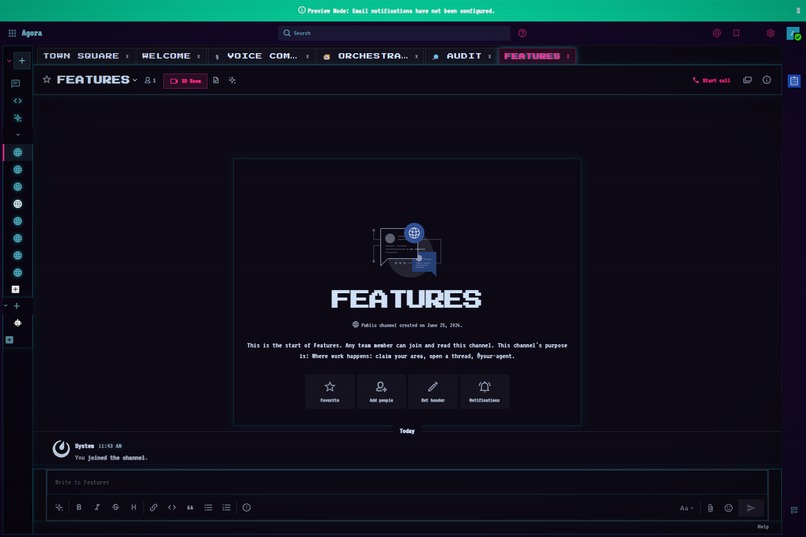806x537 pixels.
Task: Insert inline code in composer
Action: coord(172,507)
